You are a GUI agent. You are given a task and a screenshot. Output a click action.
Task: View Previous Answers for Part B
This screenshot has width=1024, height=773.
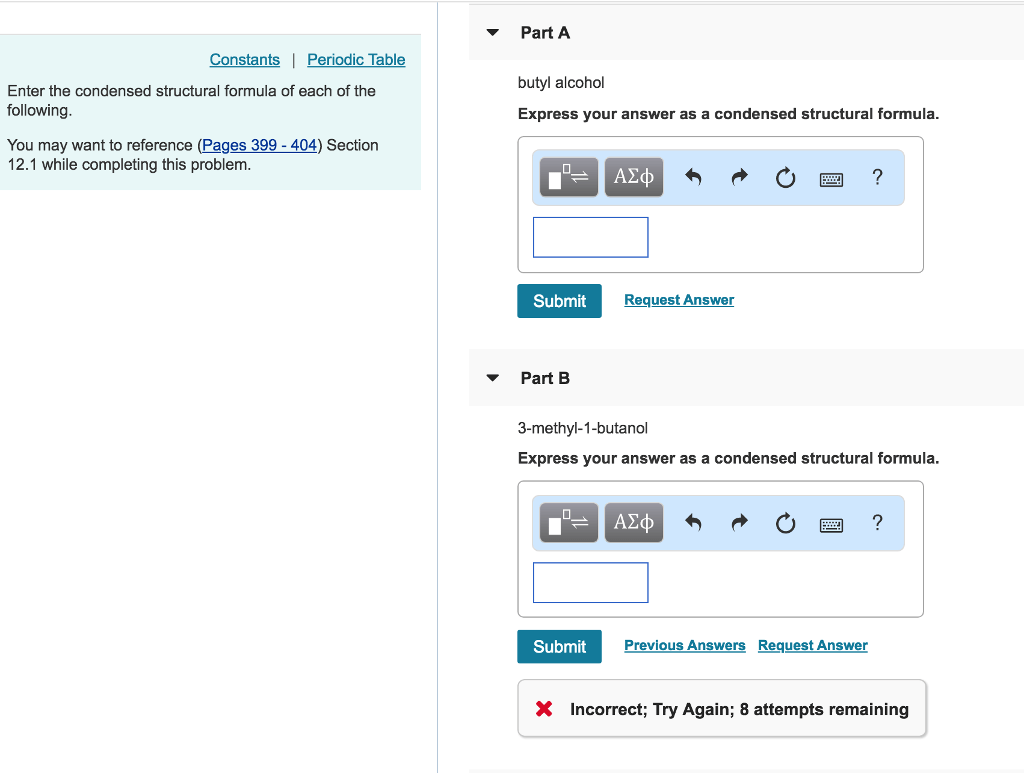coord(684,645)
